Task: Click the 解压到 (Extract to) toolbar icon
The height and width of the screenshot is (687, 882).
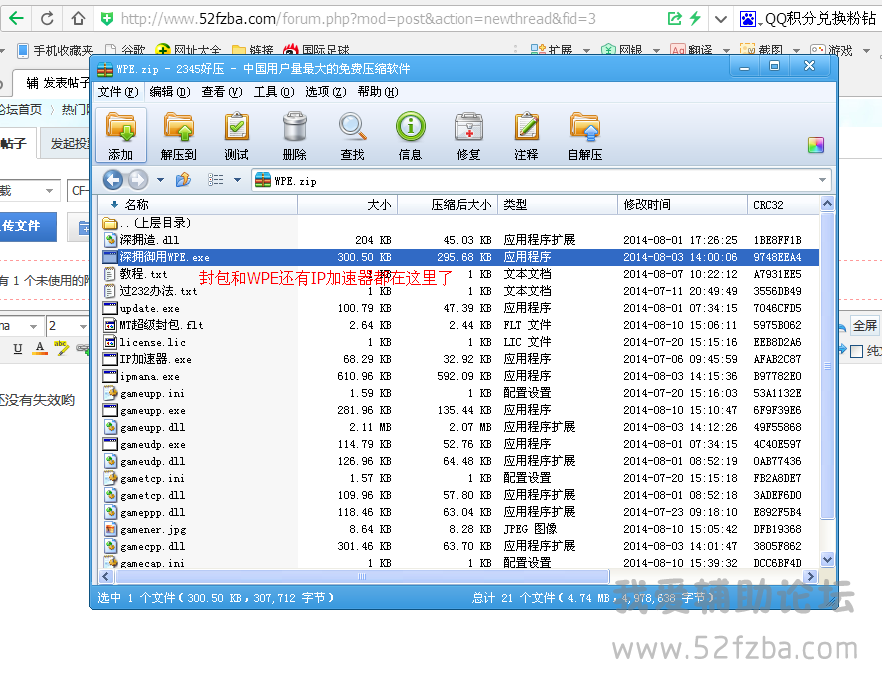Action: 178,134
